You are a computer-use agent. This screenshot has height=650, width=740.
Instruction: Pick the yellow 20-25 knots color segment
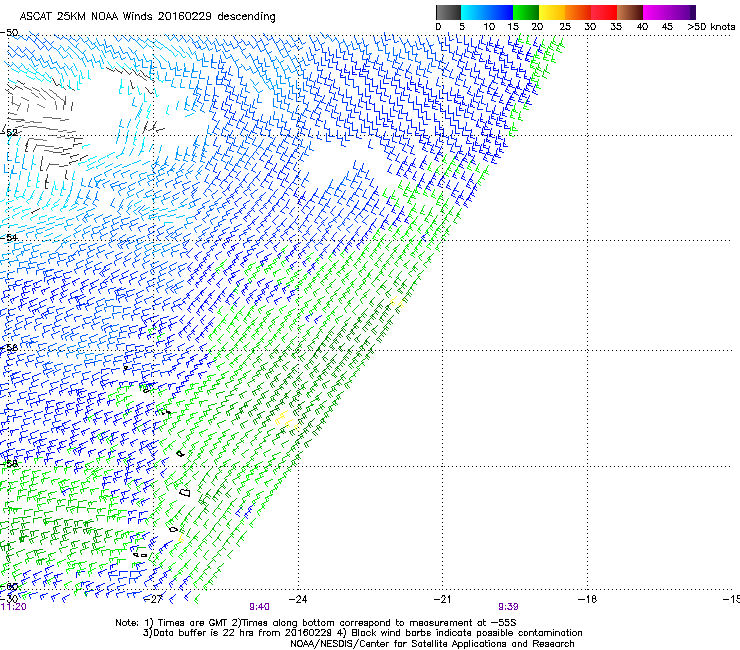tap(552, 12)
